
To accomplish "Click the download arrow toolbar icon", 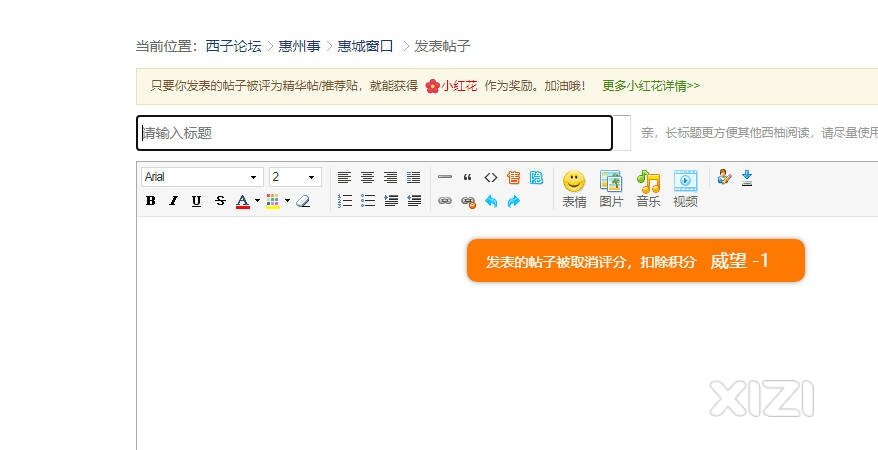I will (x=747, y=177).
